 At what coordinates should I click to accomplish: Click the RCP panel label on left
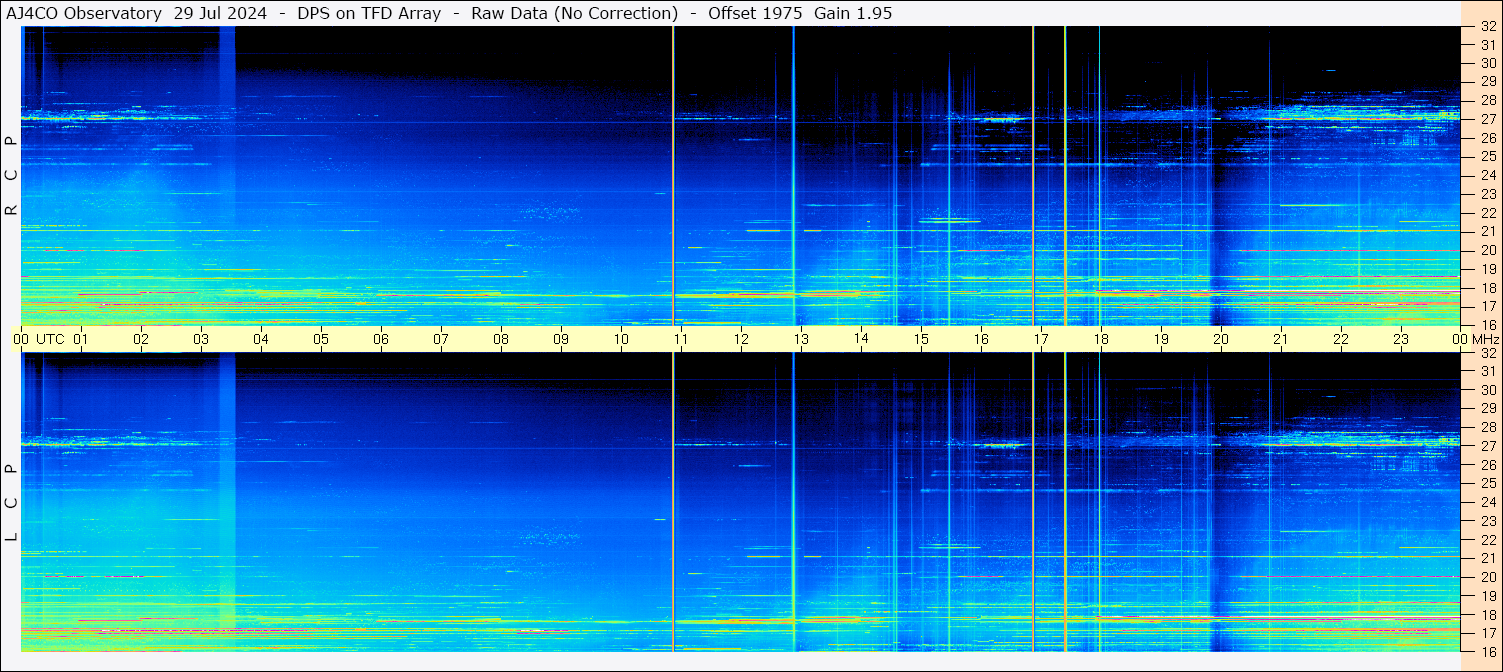[12, 175]
